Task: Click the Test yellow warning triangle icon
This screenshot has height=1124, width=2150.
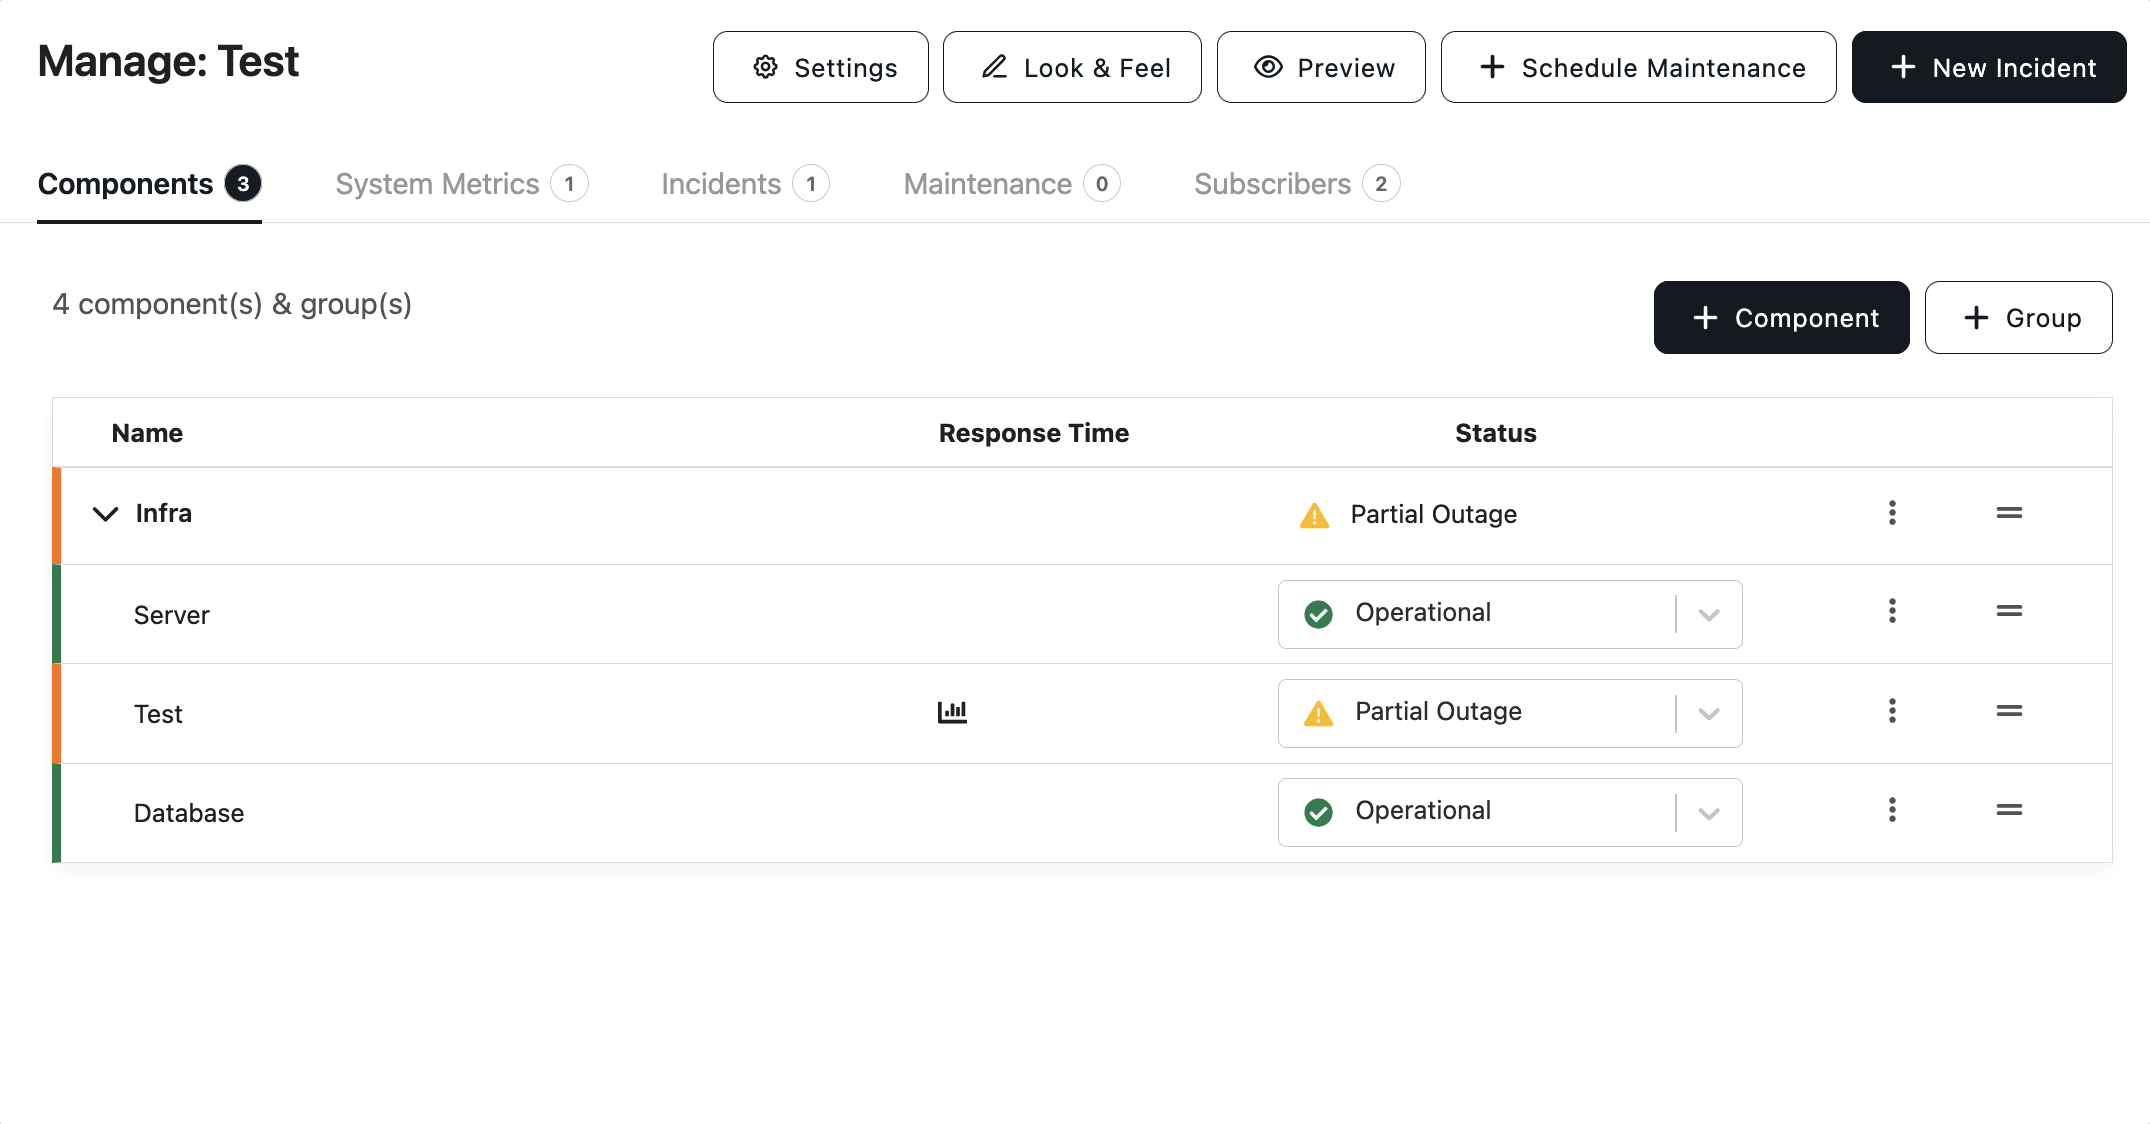Action: pyautogui.click(x=1318, y=713)
